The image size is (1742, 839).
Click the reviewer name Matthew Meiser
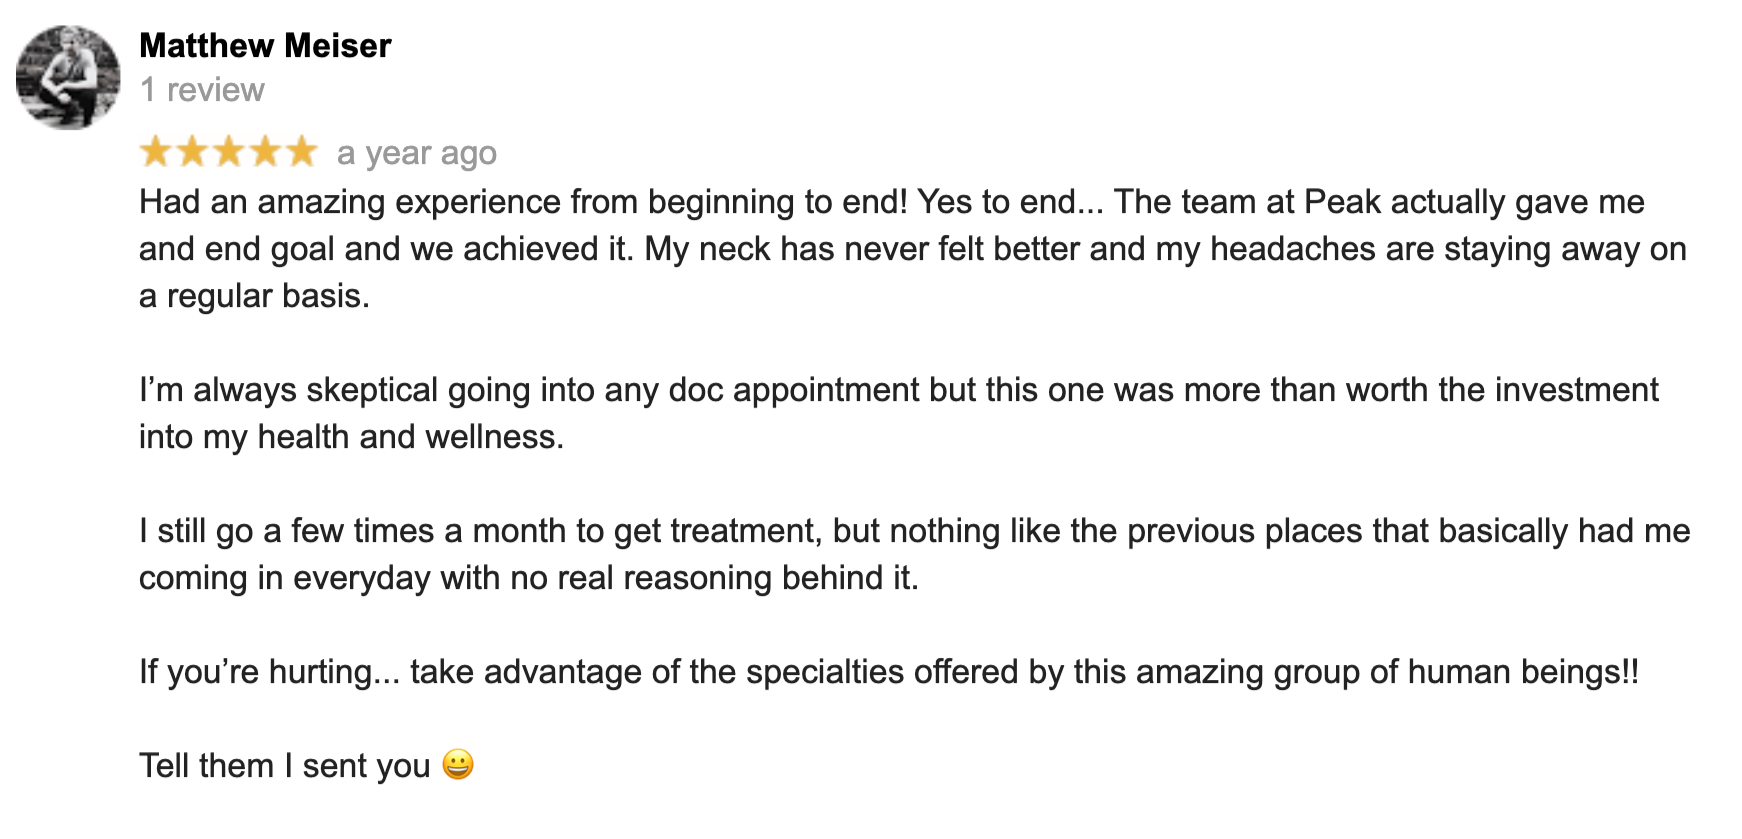(x=265, y=46)
